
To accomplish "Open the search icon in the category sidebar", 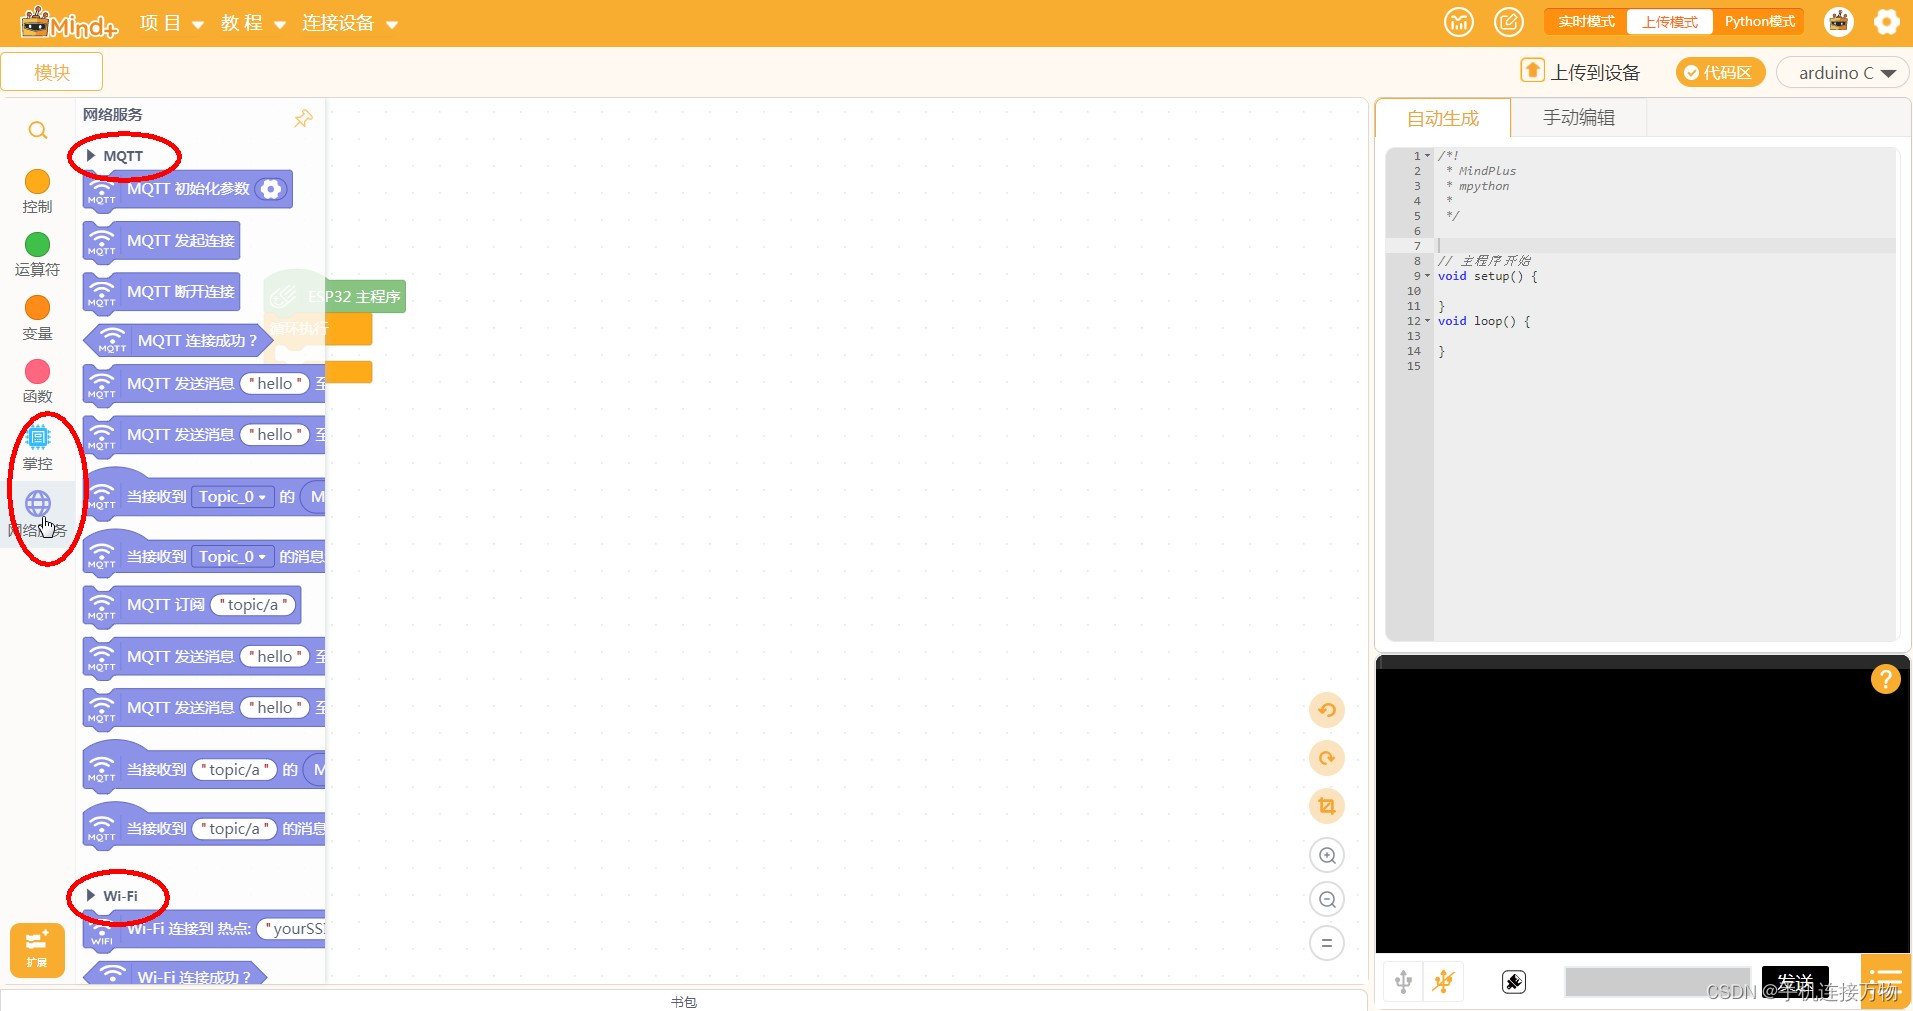I will 37,130.
